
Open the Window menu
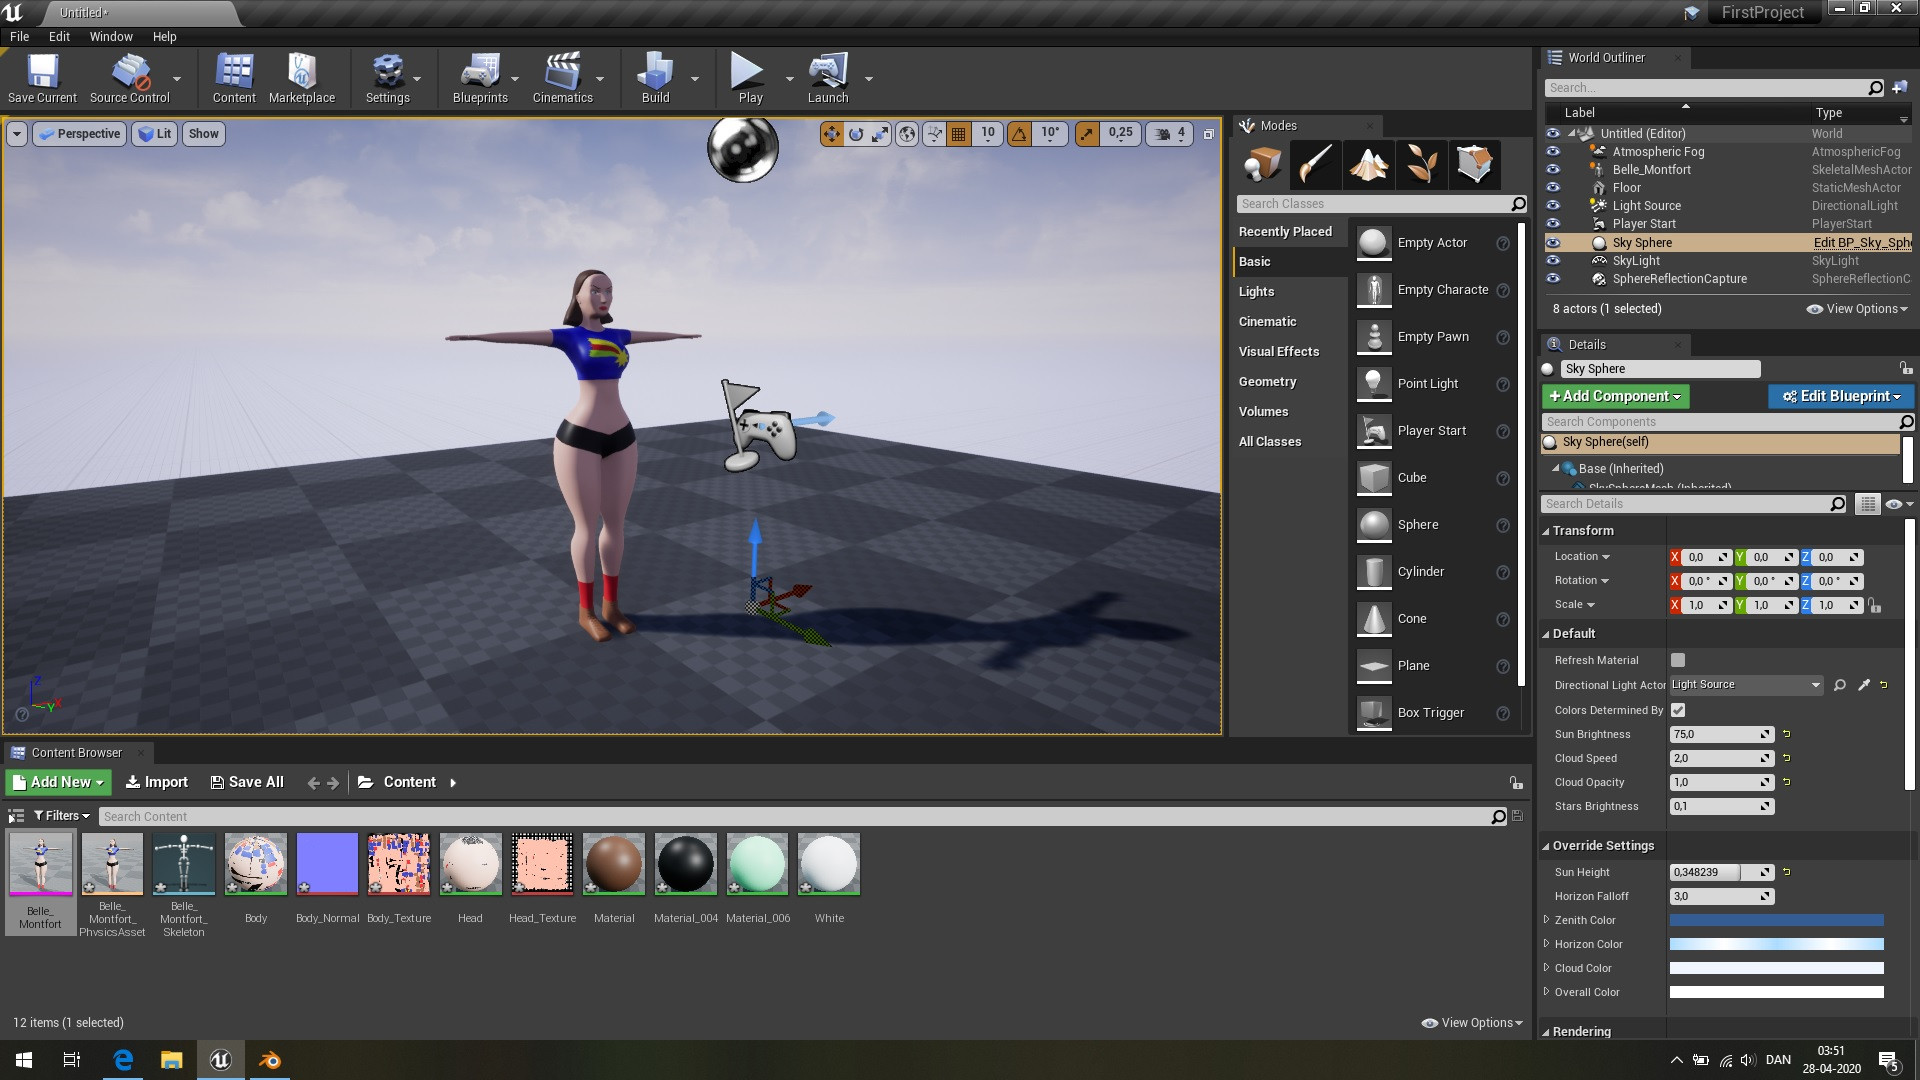111,36
